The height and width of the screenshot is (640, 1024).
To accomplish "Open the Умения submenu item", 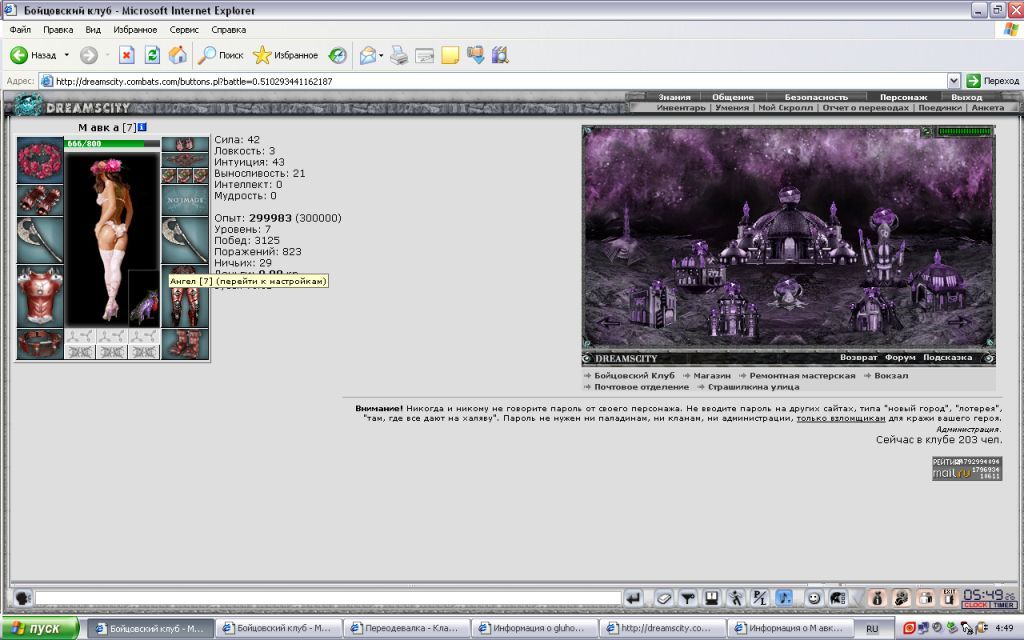I will 731,108.
